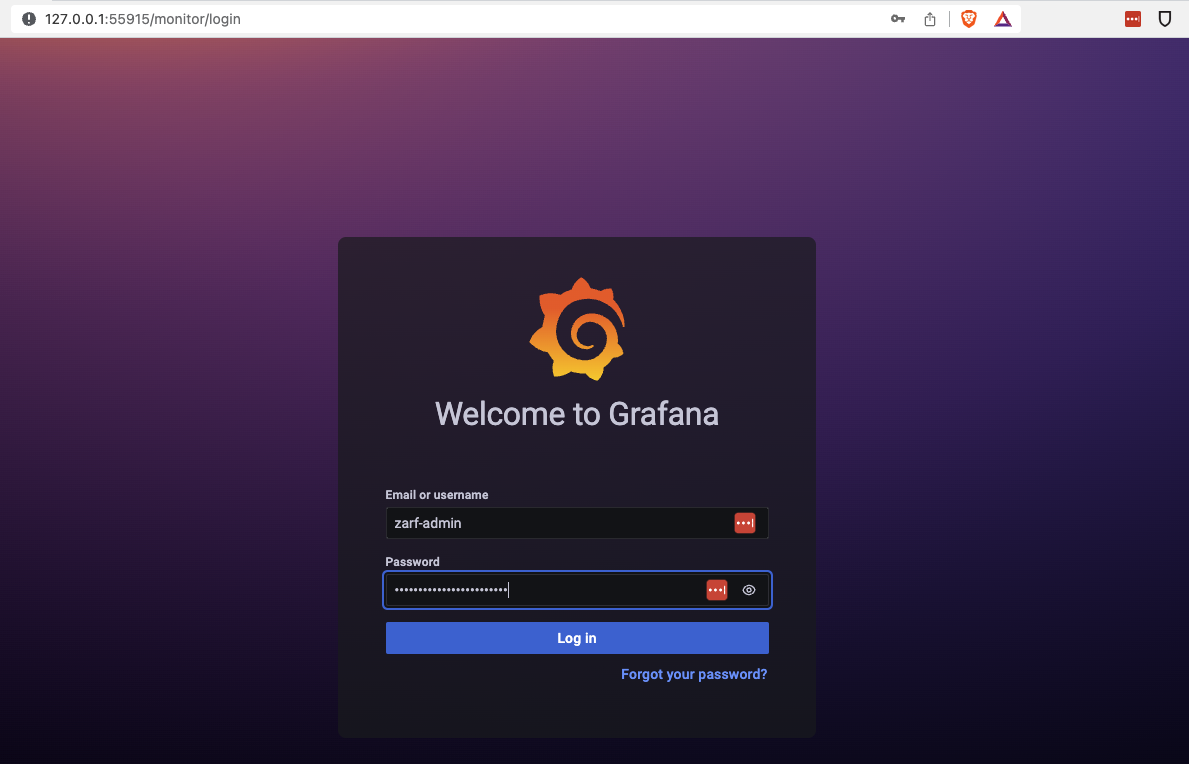
Task: Focus the Password input field
Action: click(x=577, y=590)
